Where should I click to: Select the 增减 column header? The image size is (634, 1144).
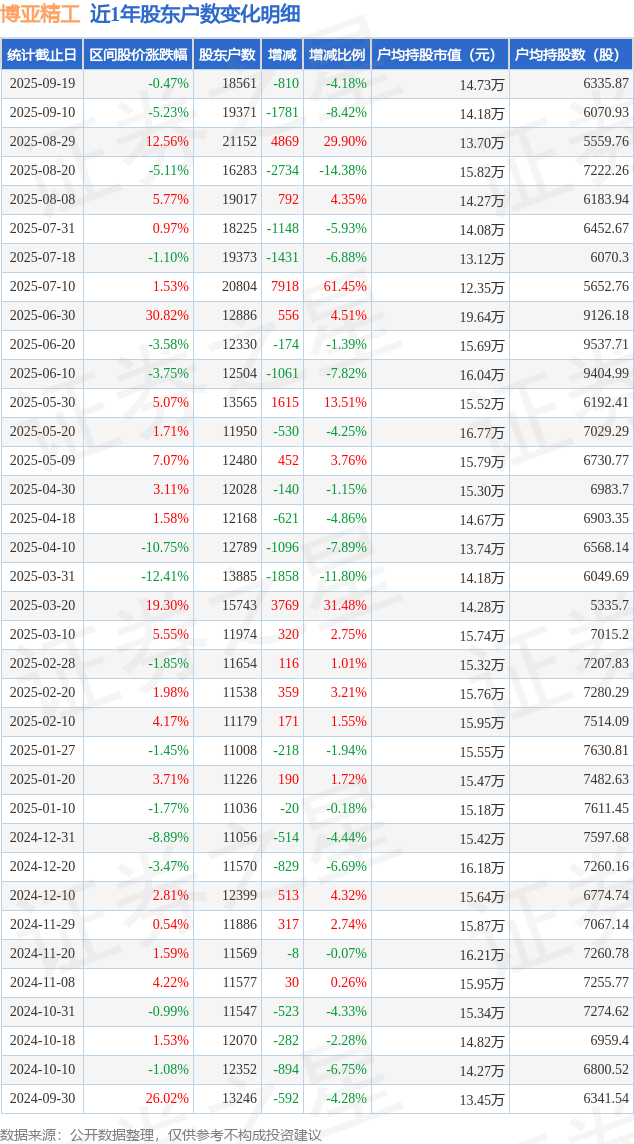point(283,55)
